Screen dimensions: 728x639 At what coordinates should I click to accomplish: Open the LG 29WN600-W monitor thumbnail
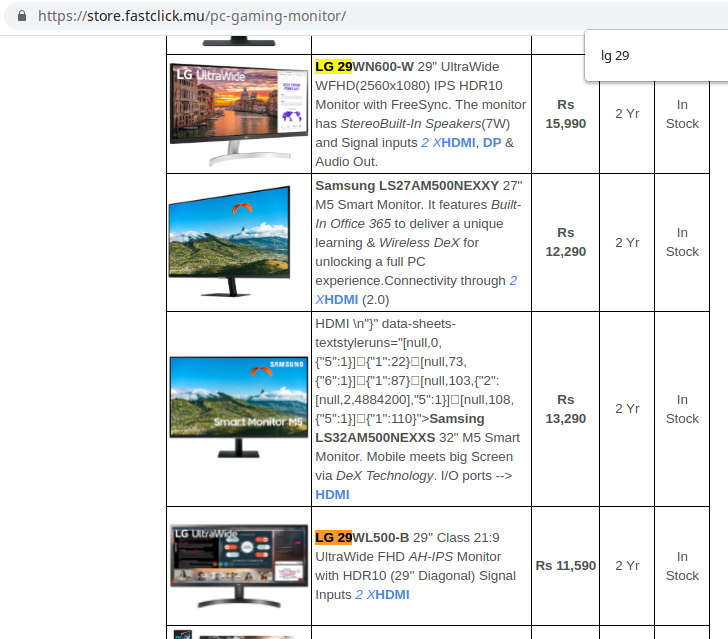239,115
